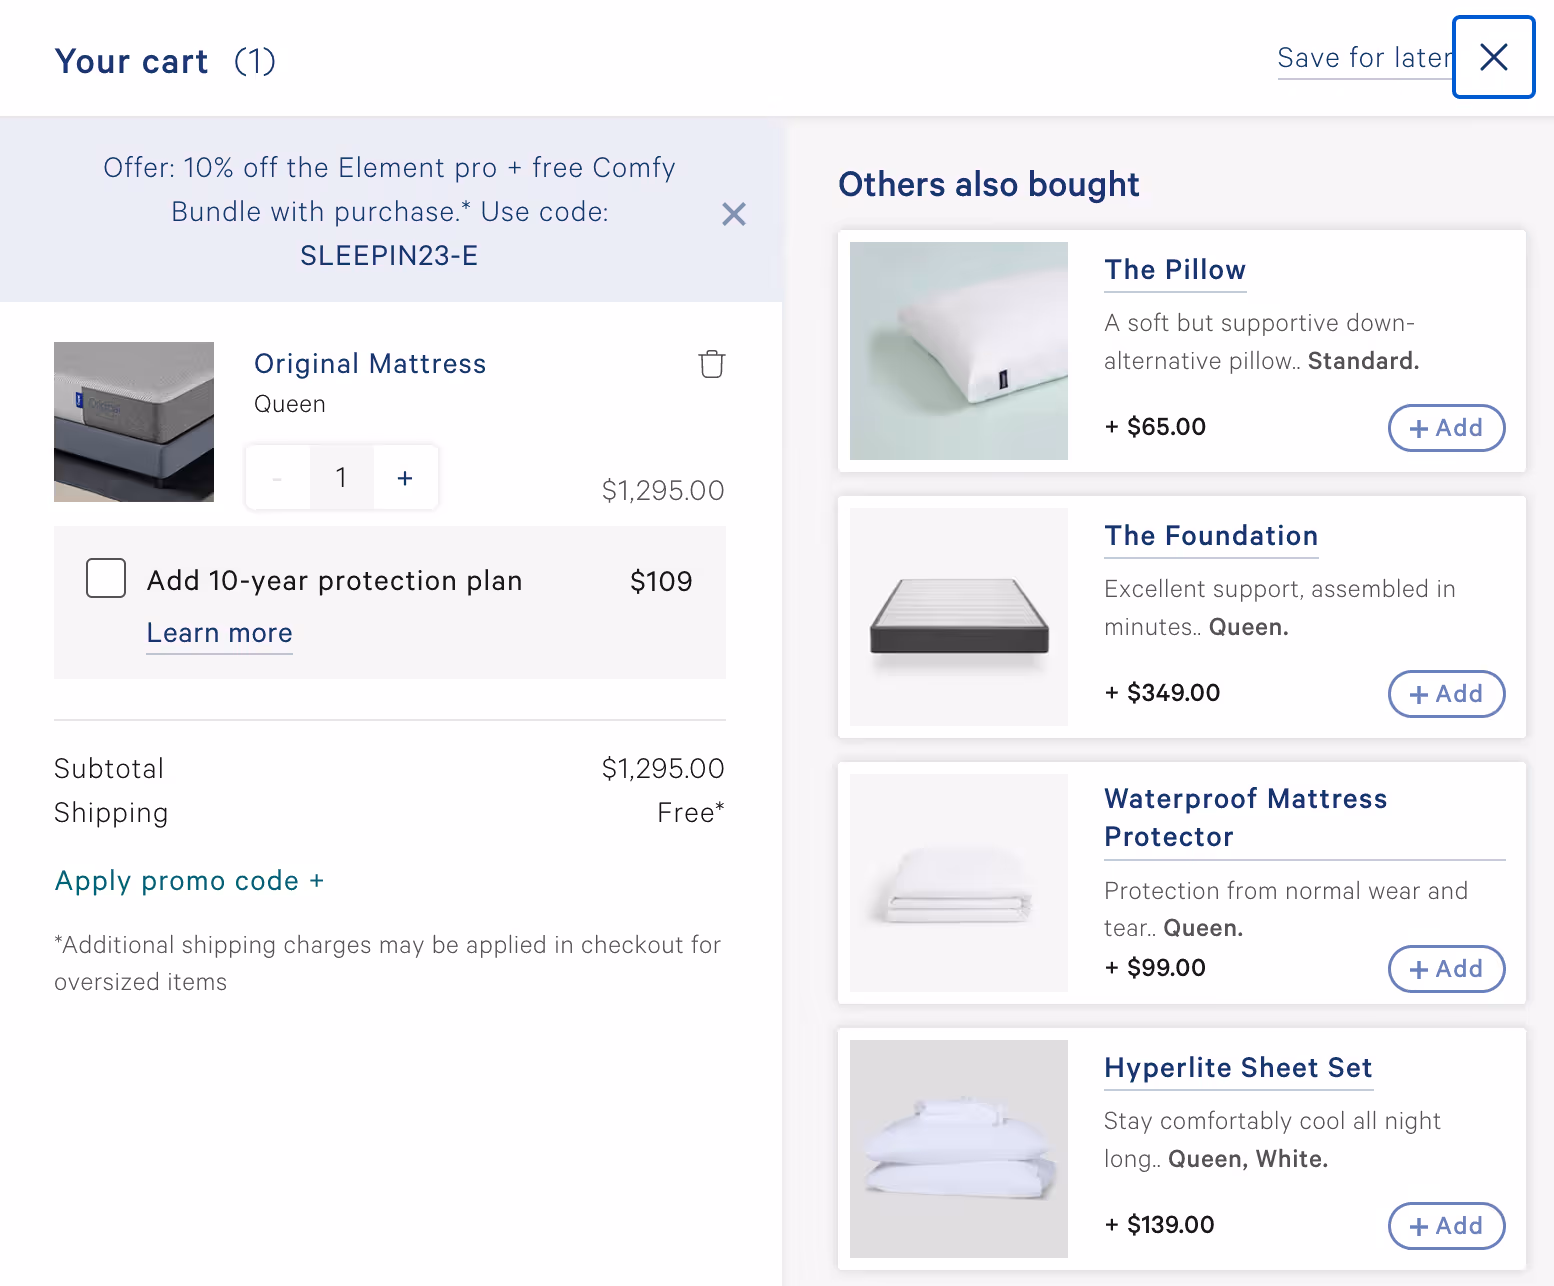Open The Foundation product page
The image size is (1554, 1286).
[1211, 536]
